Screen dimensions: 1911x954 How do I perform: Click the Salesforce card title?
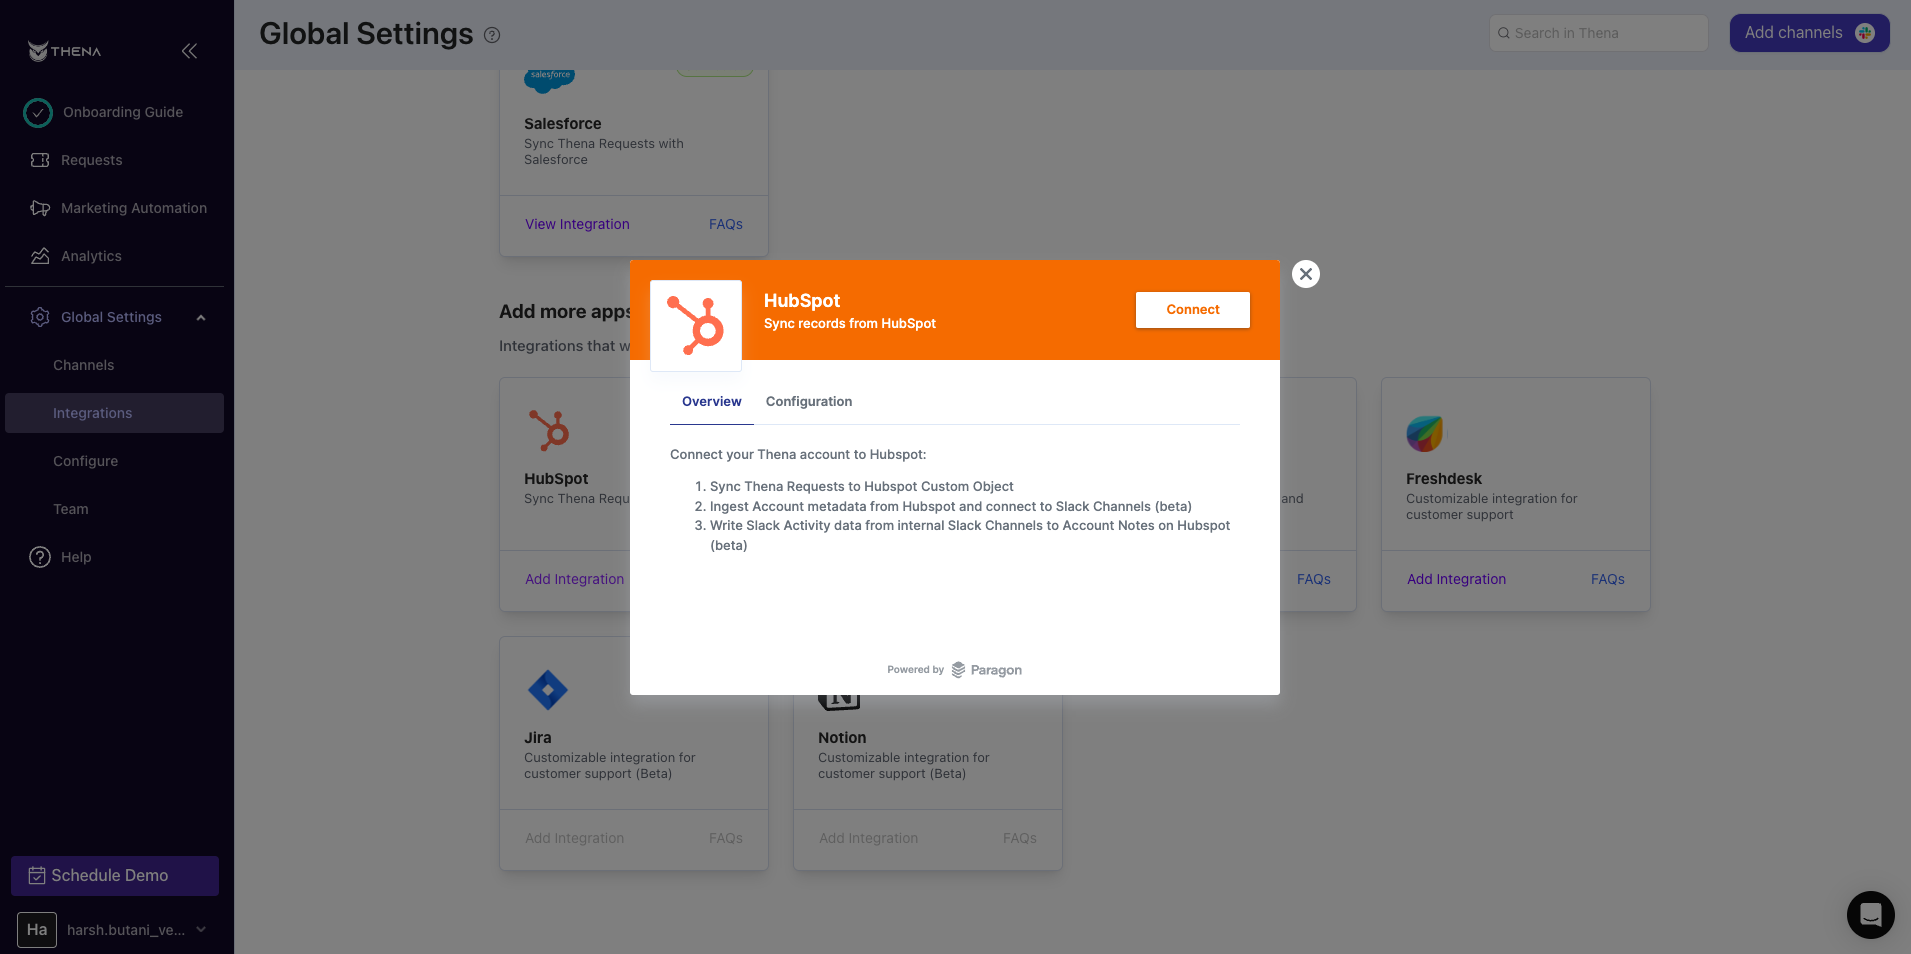[563, 124]
